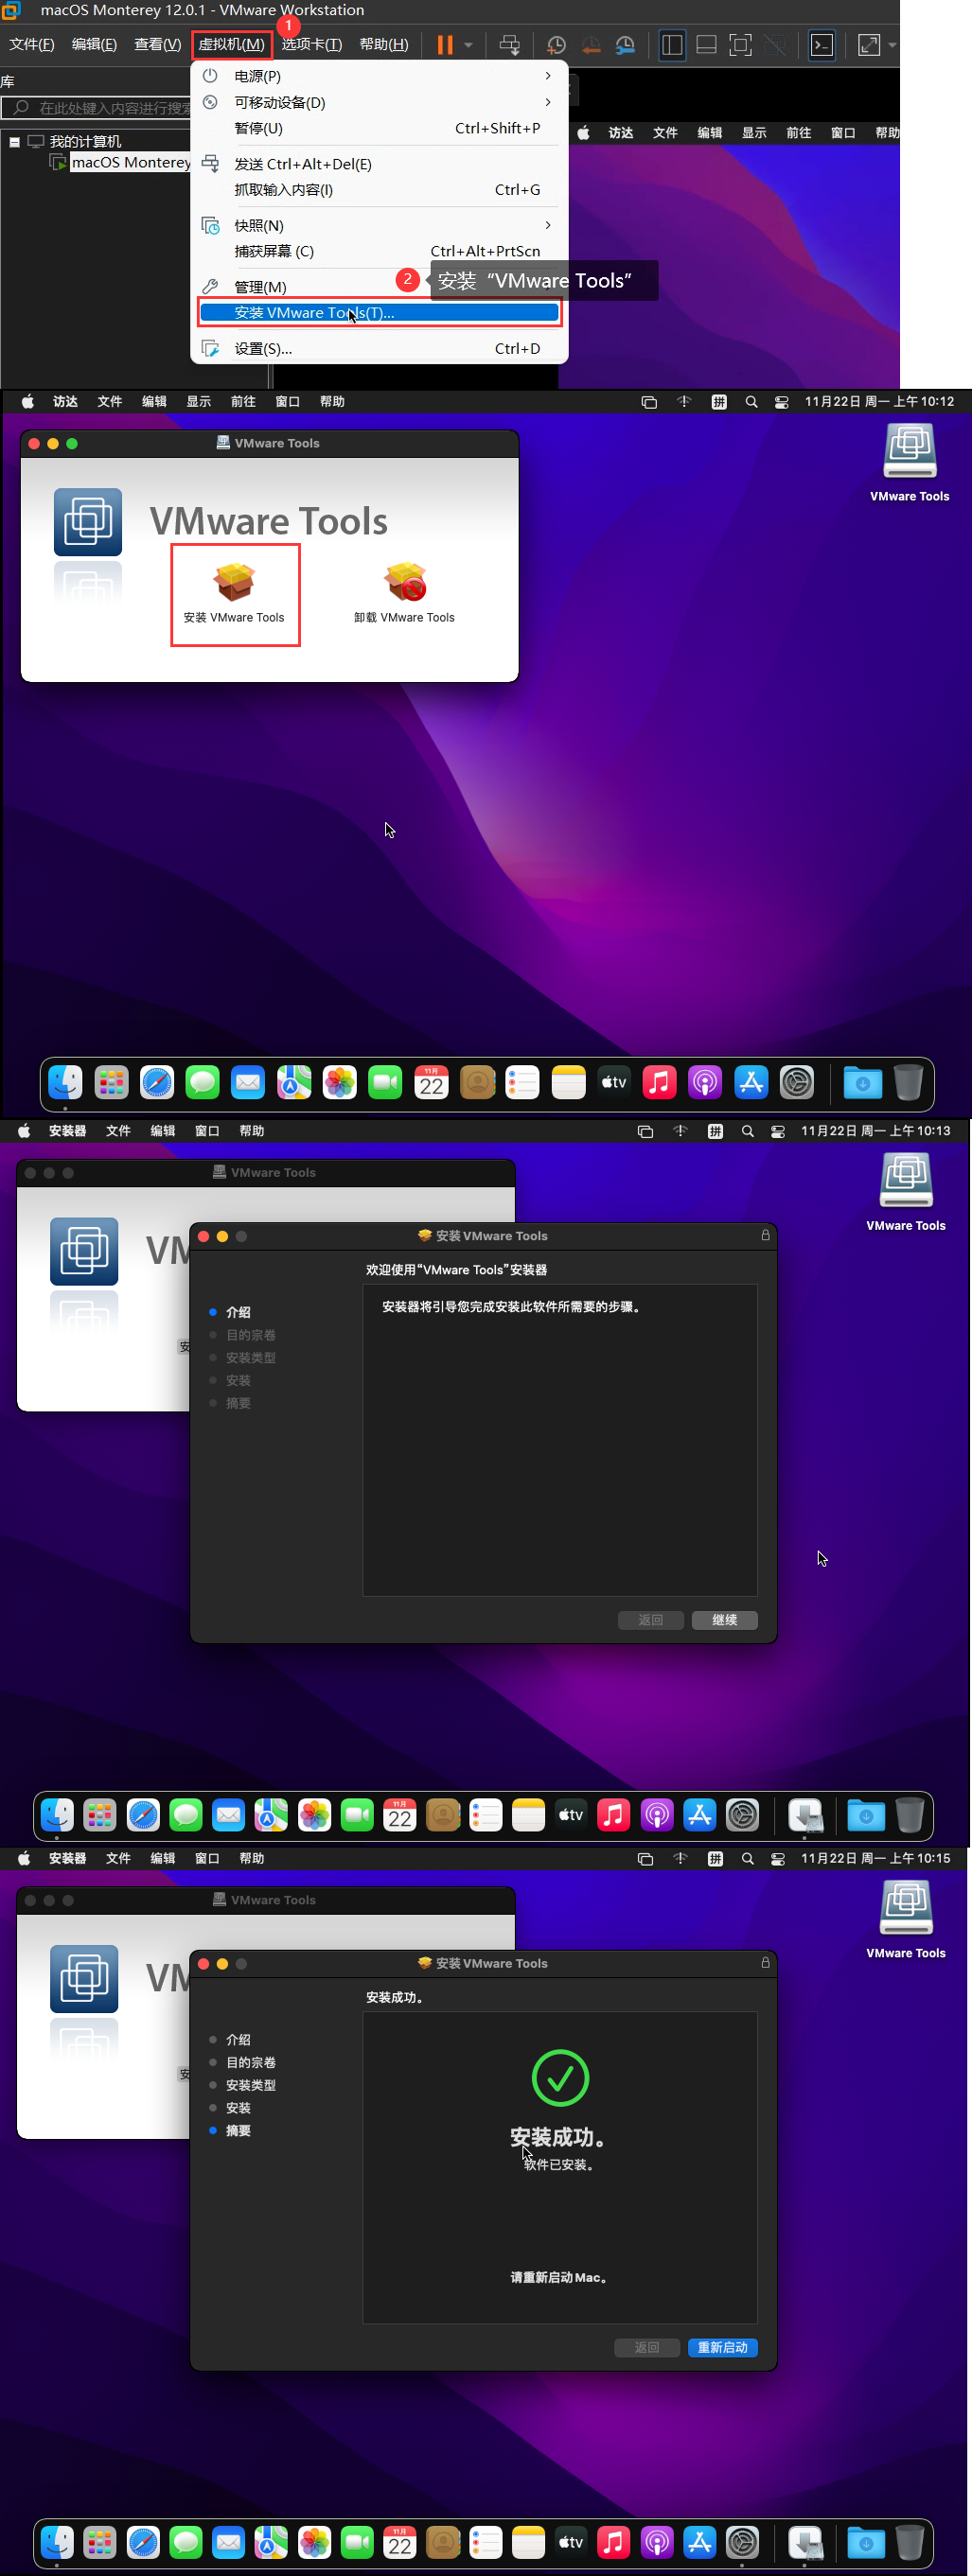Open the 编辑(E) menu in VMware Workstation

(94, 44)
